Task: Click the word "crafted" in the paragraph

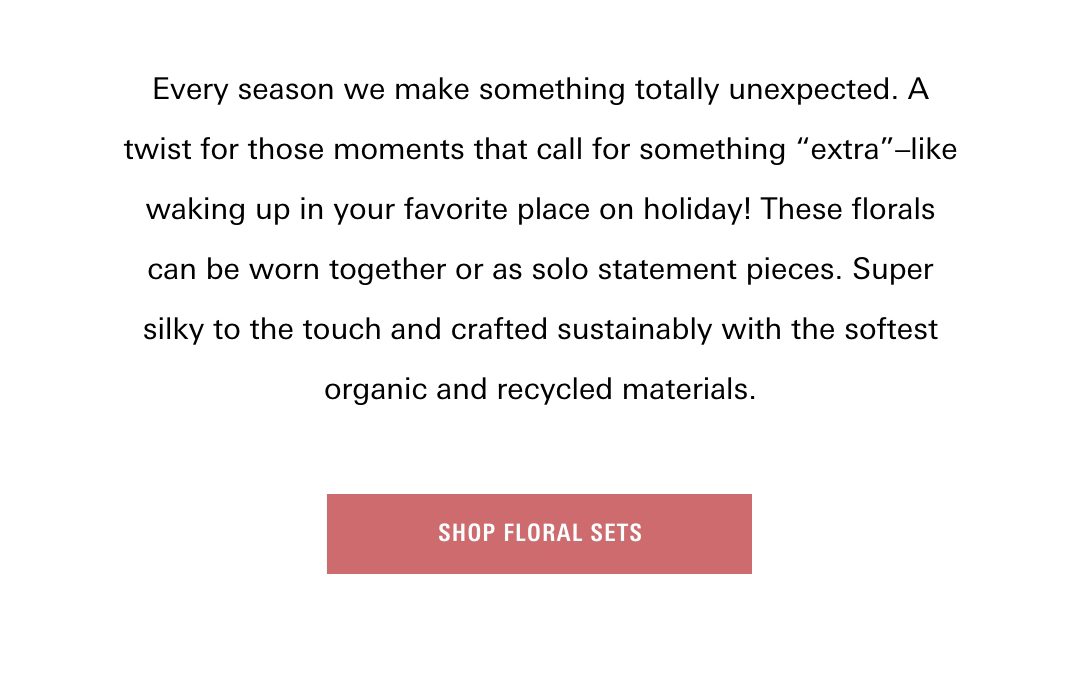Action: (x=499, y=329)
